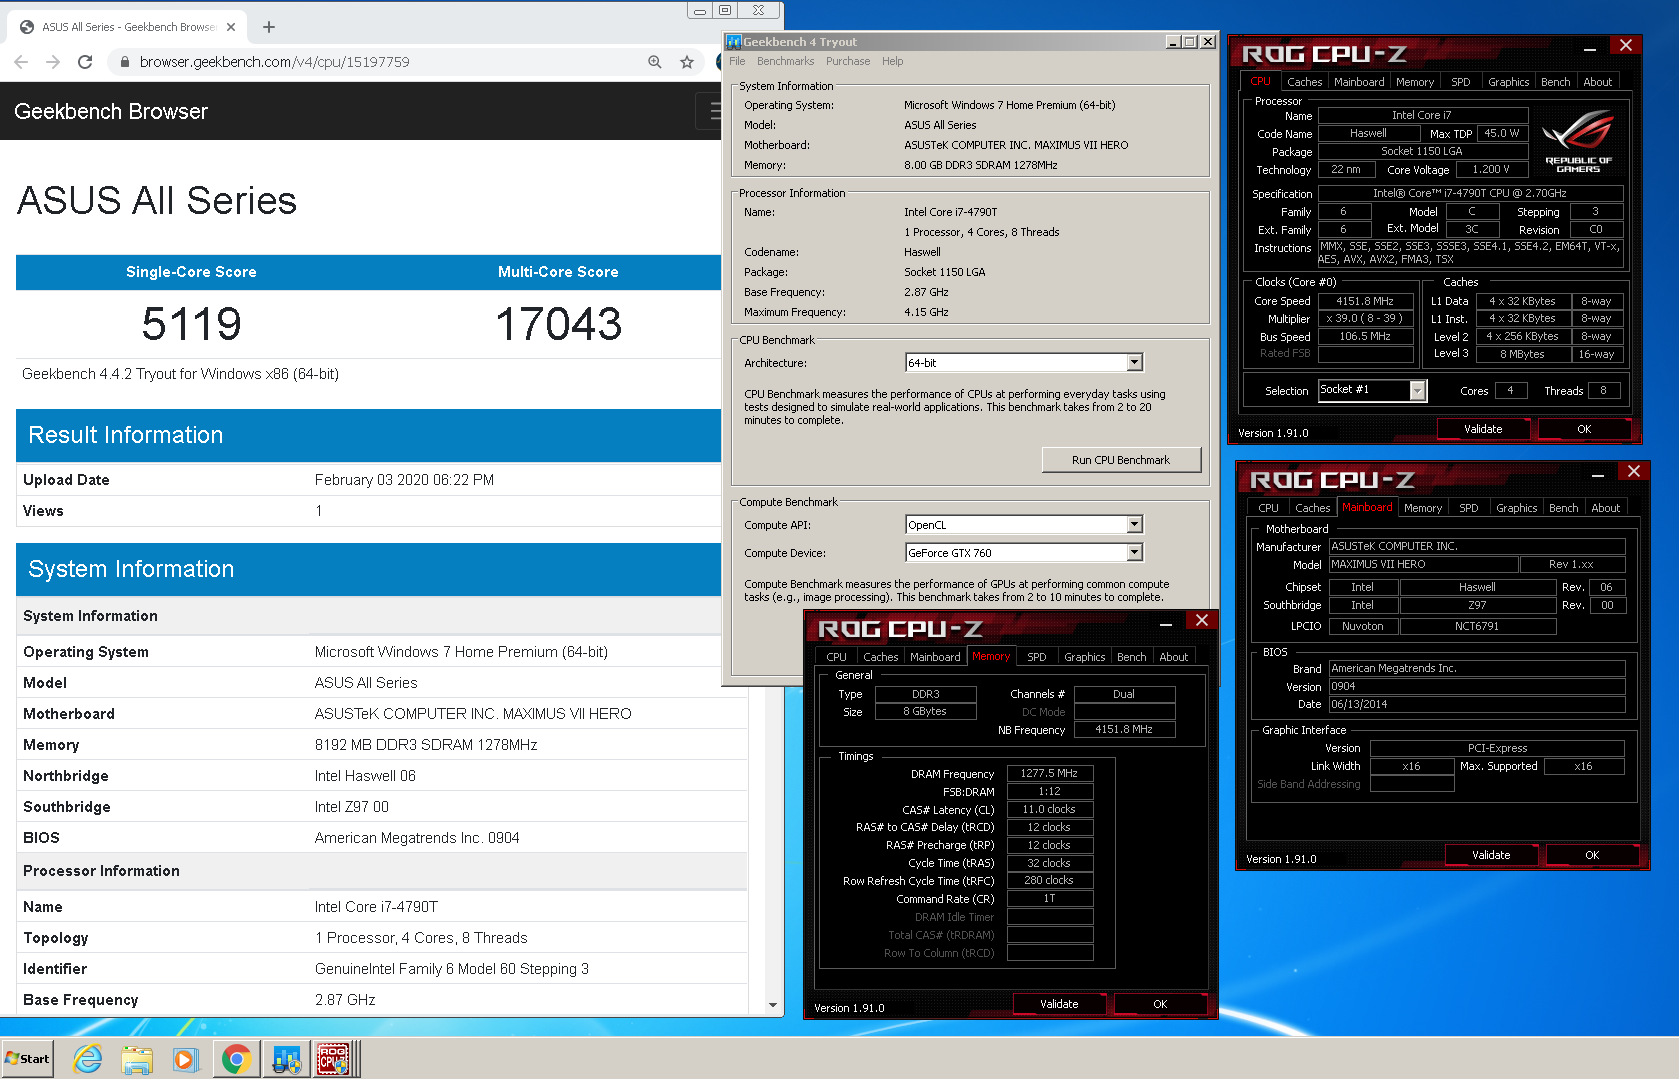Switch to Geekbench app on the taskbar

pyautogui.click(x=286, y=1059)
